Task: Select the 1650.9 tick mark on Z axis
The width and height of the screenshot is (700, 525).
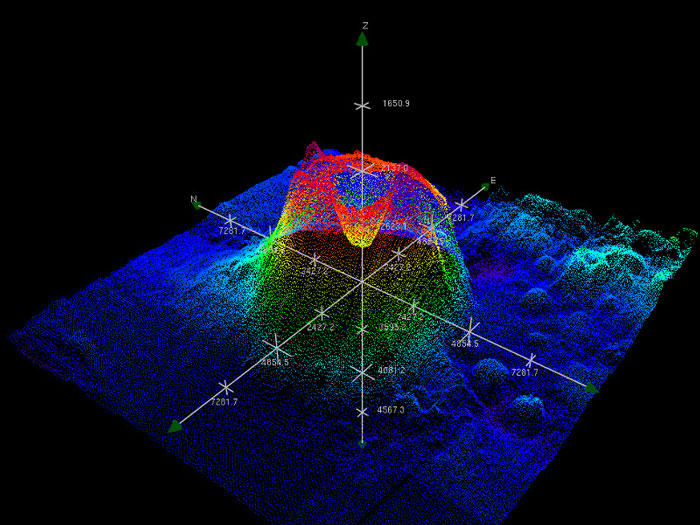Action: (x=362, y=105)
